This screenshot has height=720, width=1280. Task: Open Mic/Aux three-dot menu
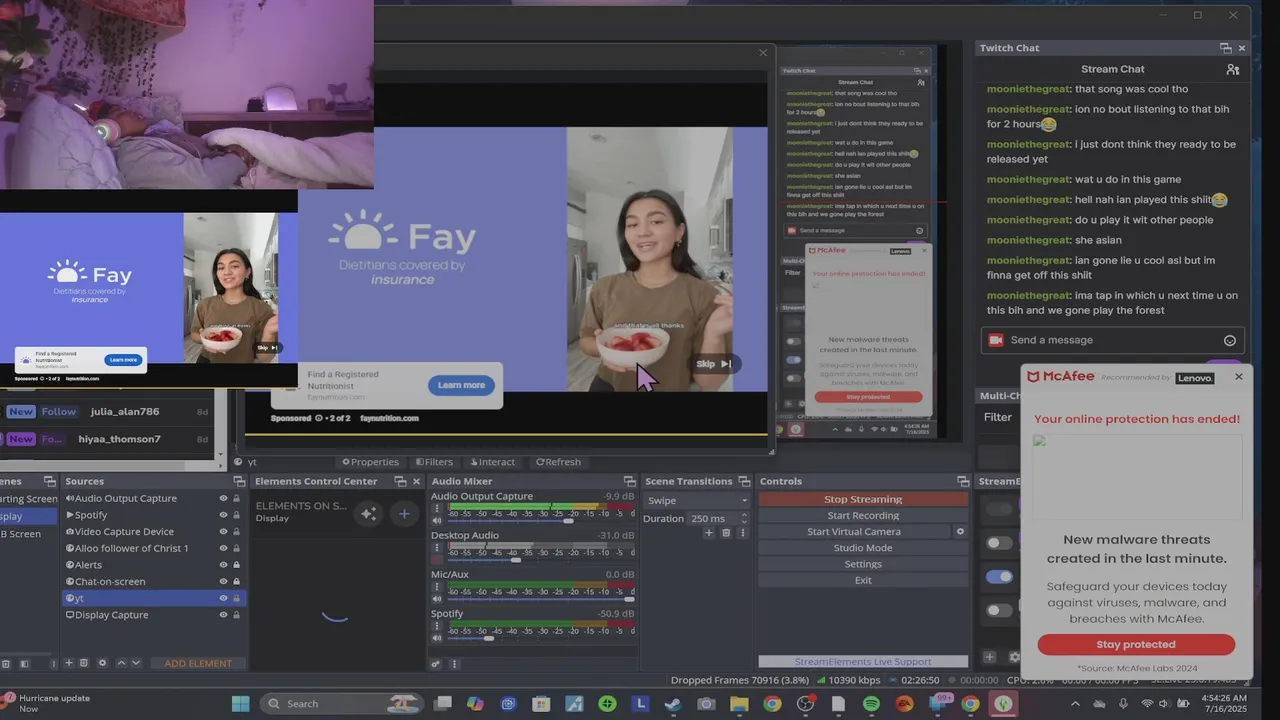point(437,587)
